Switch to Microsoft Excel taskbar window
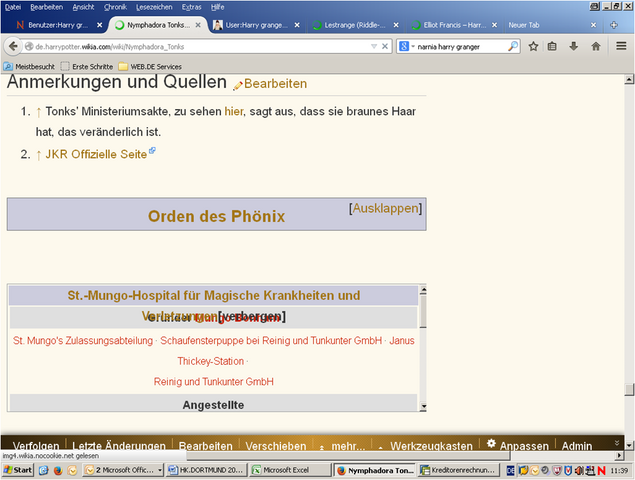 pyautogui.click(x=290, y=470)
